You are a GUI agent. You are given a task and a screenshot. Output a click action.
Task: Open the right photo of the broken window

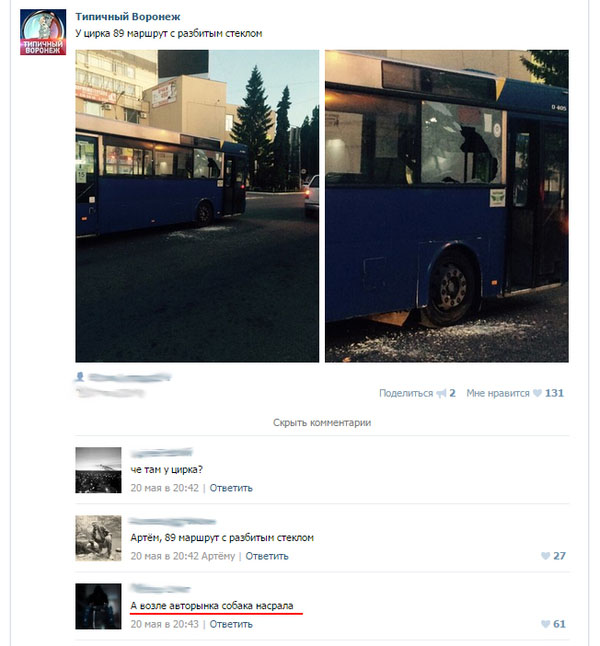pyautogui.click(x=447, y=206)
